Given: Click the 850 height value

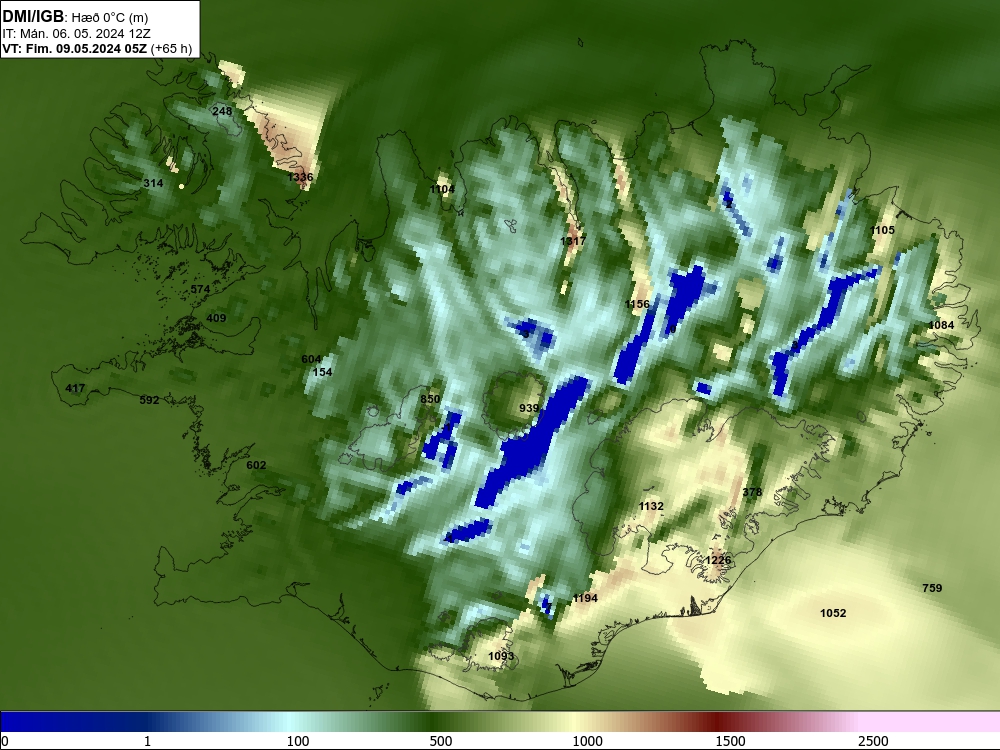Looking at the screenshot, I should point(430,399).
